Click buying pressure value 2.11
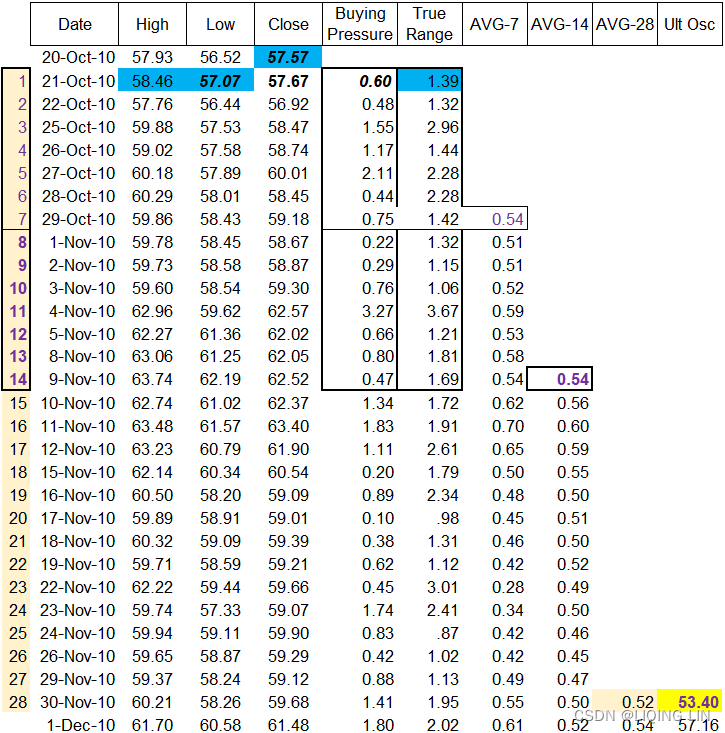Screen dimensions: 725x733 [378, 173]
